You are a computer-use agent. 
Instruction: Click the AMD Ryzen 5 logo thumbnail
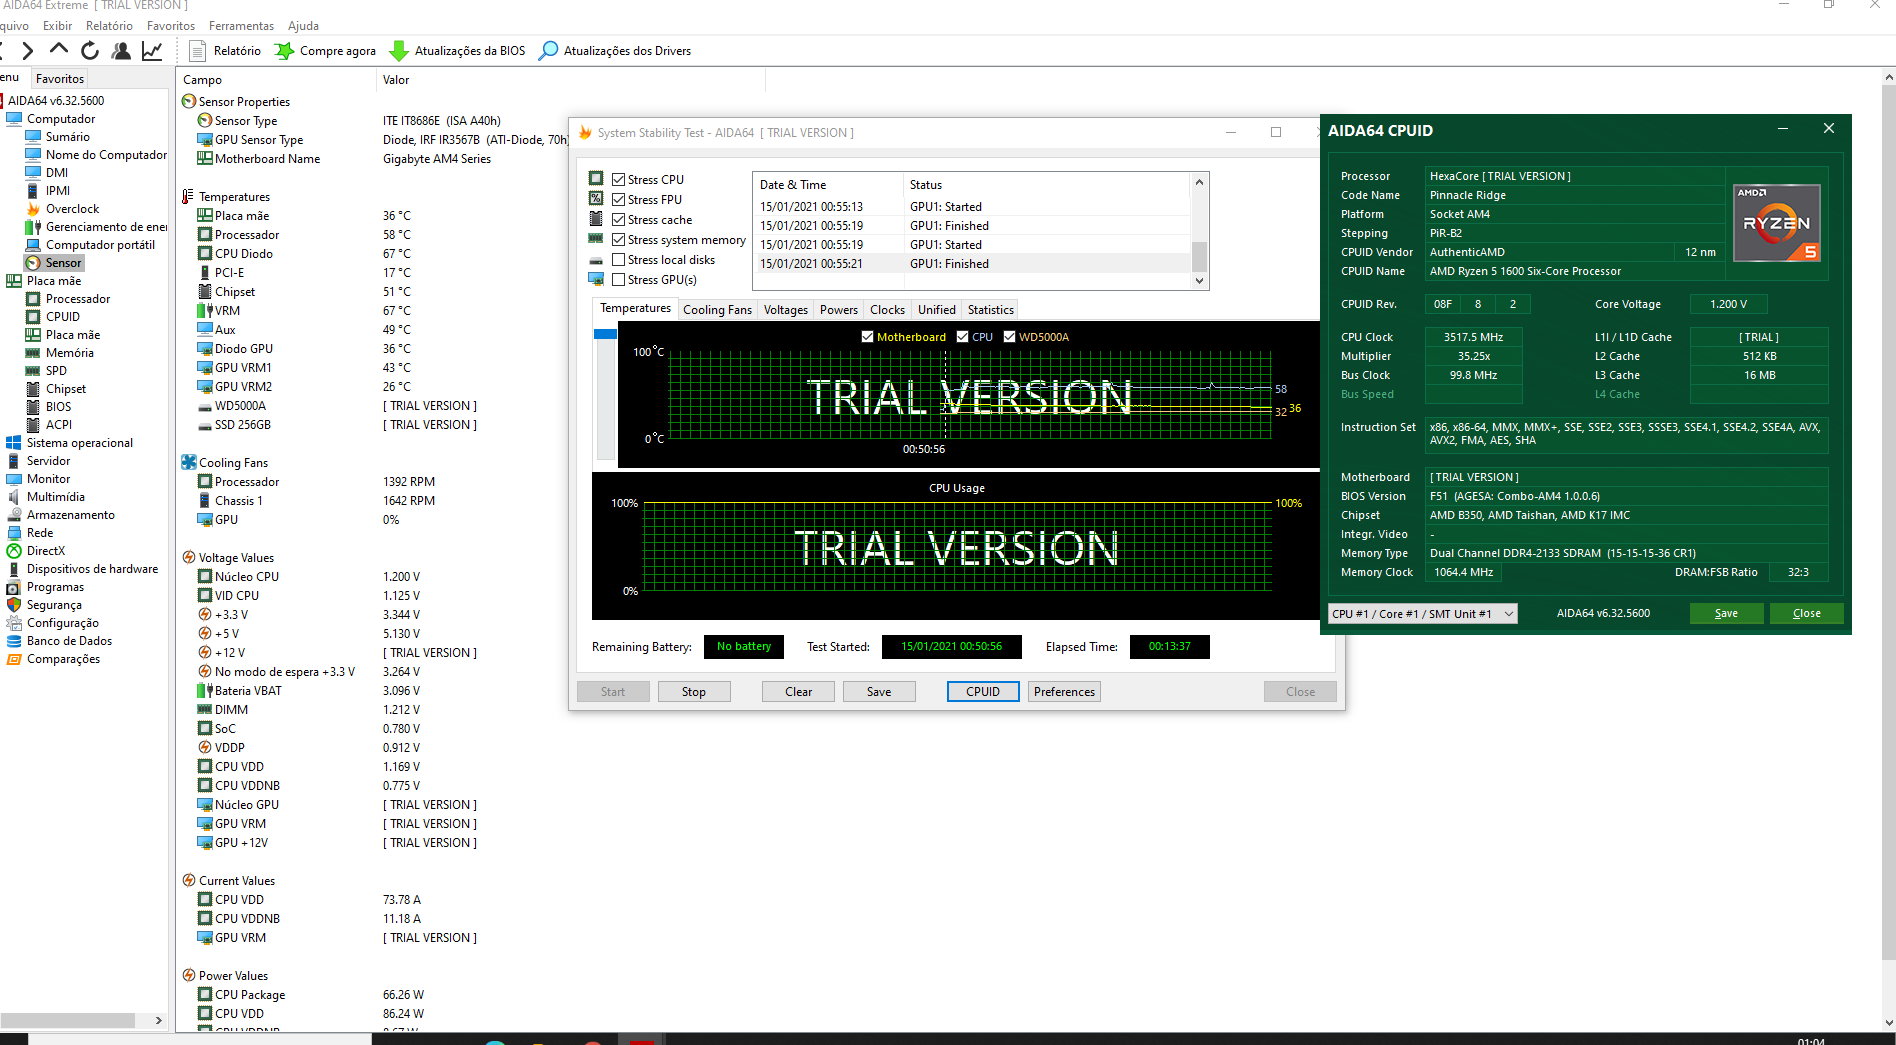pos(1777,223)
